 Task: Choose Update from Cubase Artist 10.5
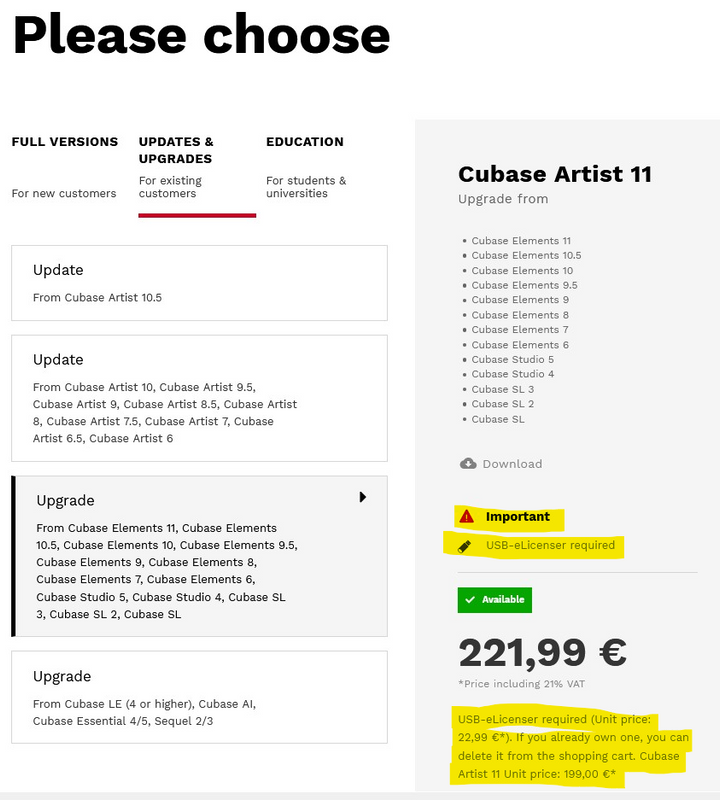pyautogui.click(x=199, y=283)
